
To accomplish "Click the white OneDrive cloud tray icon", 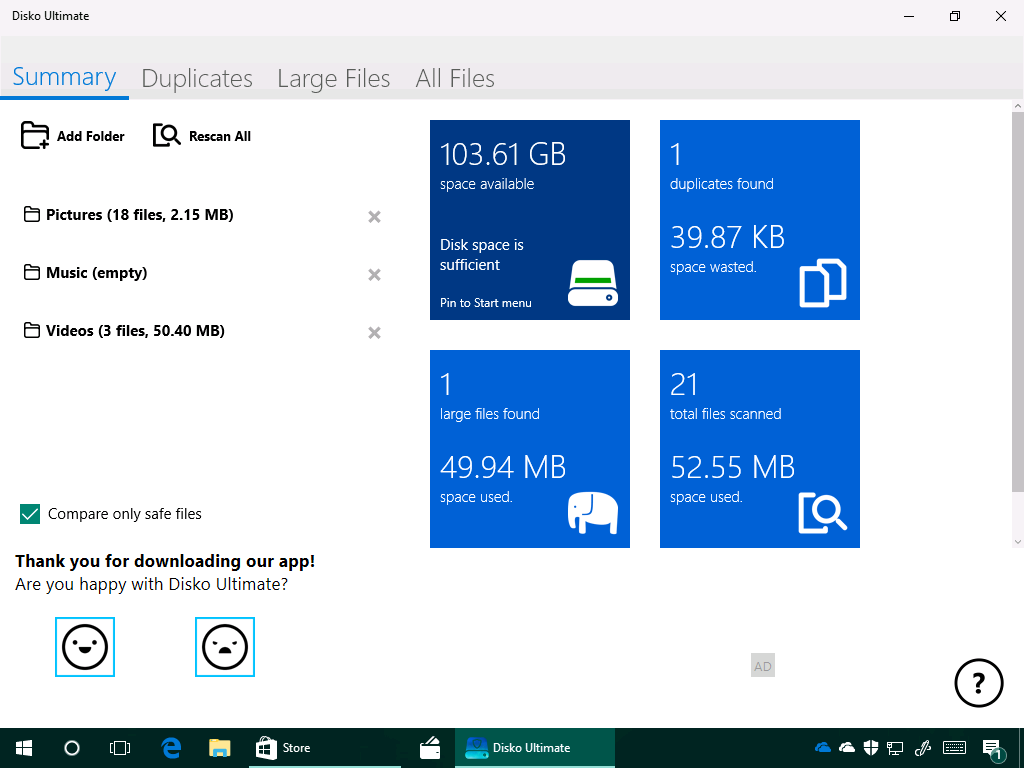I will [847, 747].
